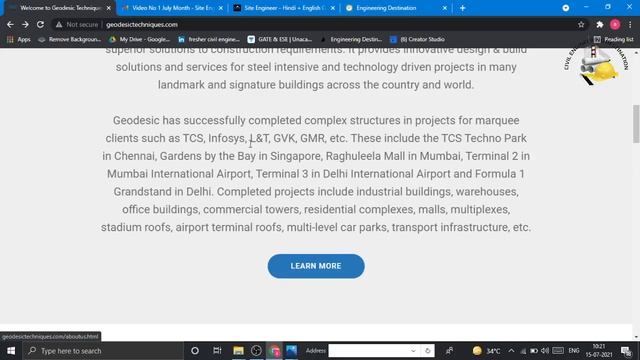Click the browser Forward arrow

[x=25, y=24]
